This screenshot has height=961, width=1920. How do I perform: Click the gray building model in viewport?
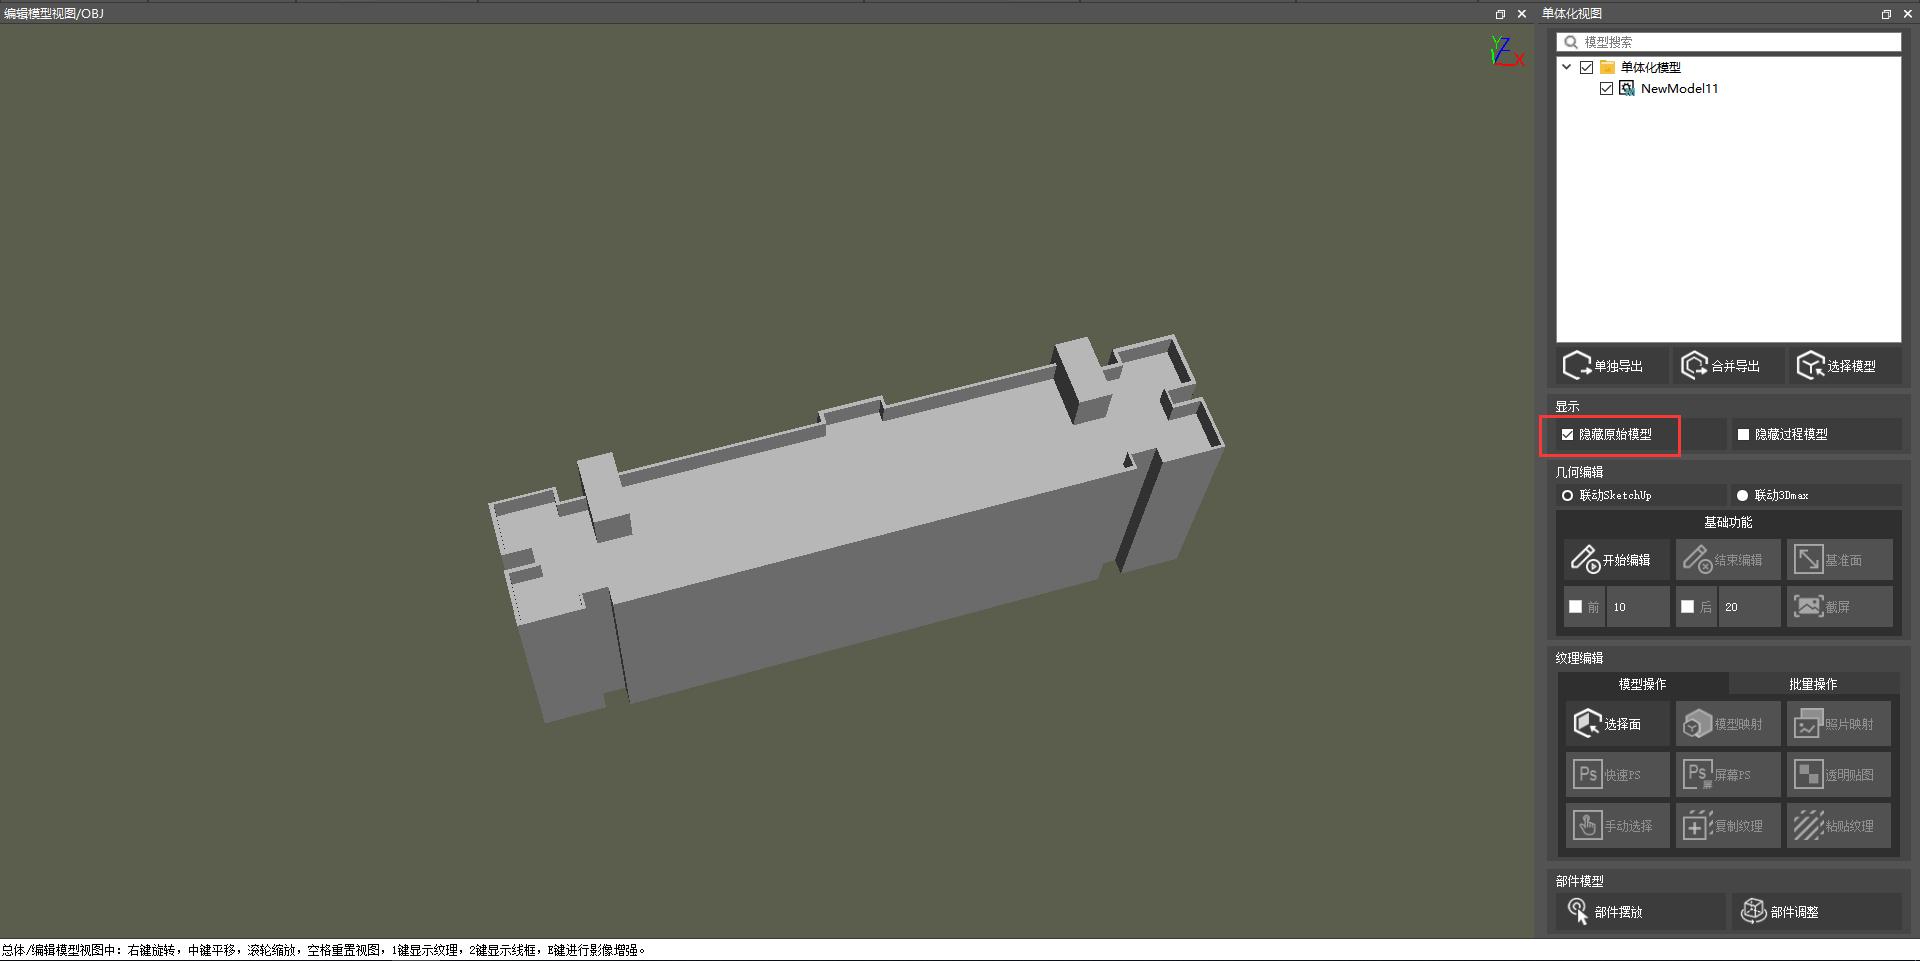(x=856, y=528)
